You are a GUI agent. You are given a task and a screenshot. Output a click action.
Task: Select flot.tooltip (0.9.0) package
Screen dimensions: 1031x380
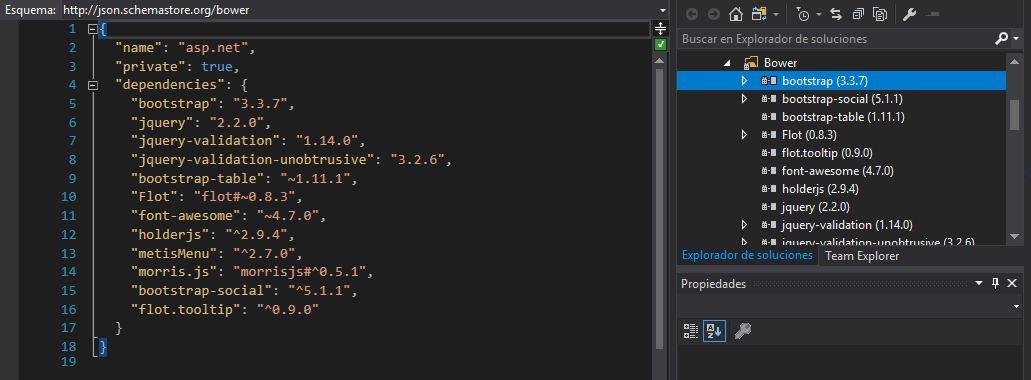tap(827, 153)
